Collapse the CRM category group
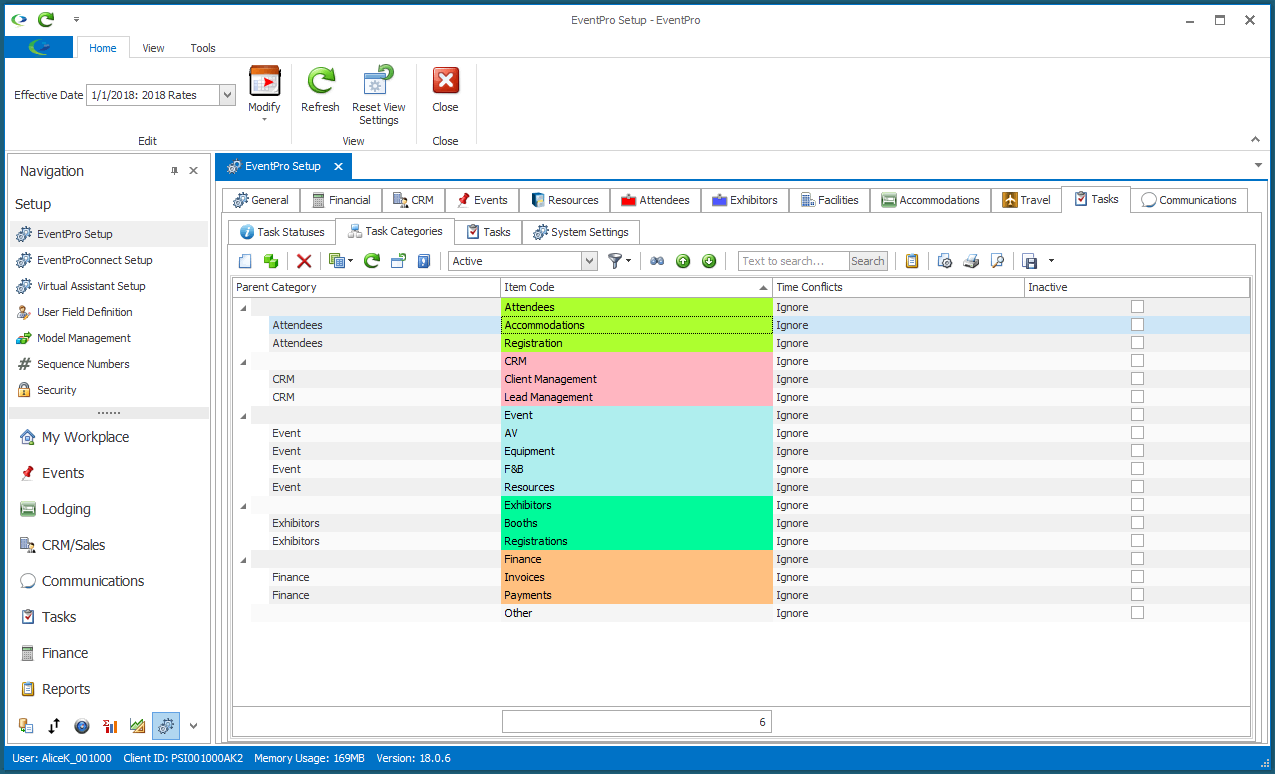 coord(242,362)
